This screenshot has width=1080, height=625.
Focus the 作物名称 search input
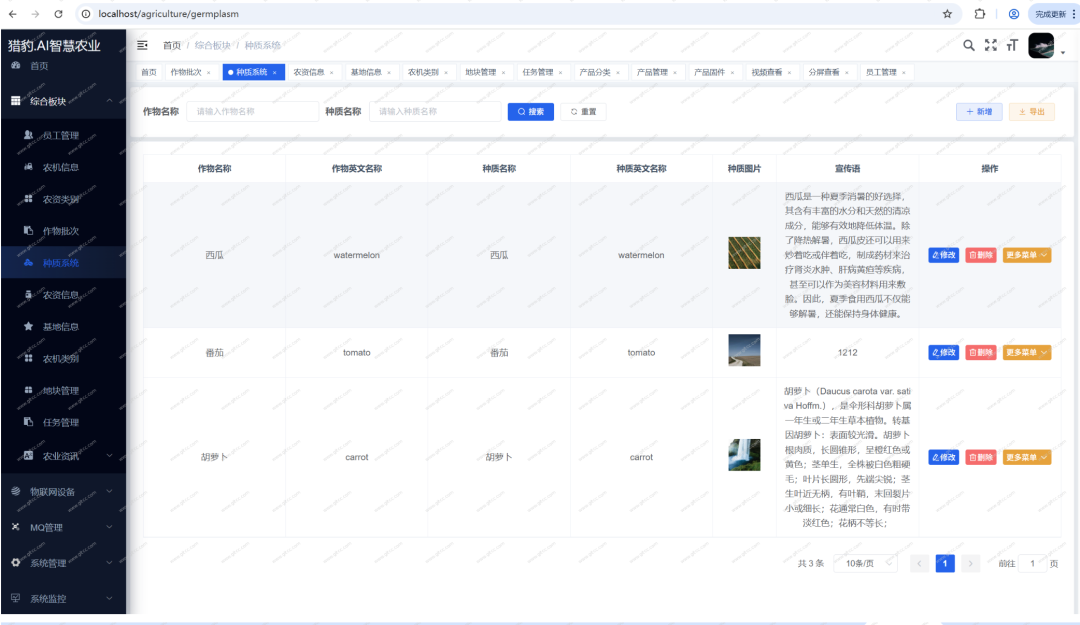252,112
